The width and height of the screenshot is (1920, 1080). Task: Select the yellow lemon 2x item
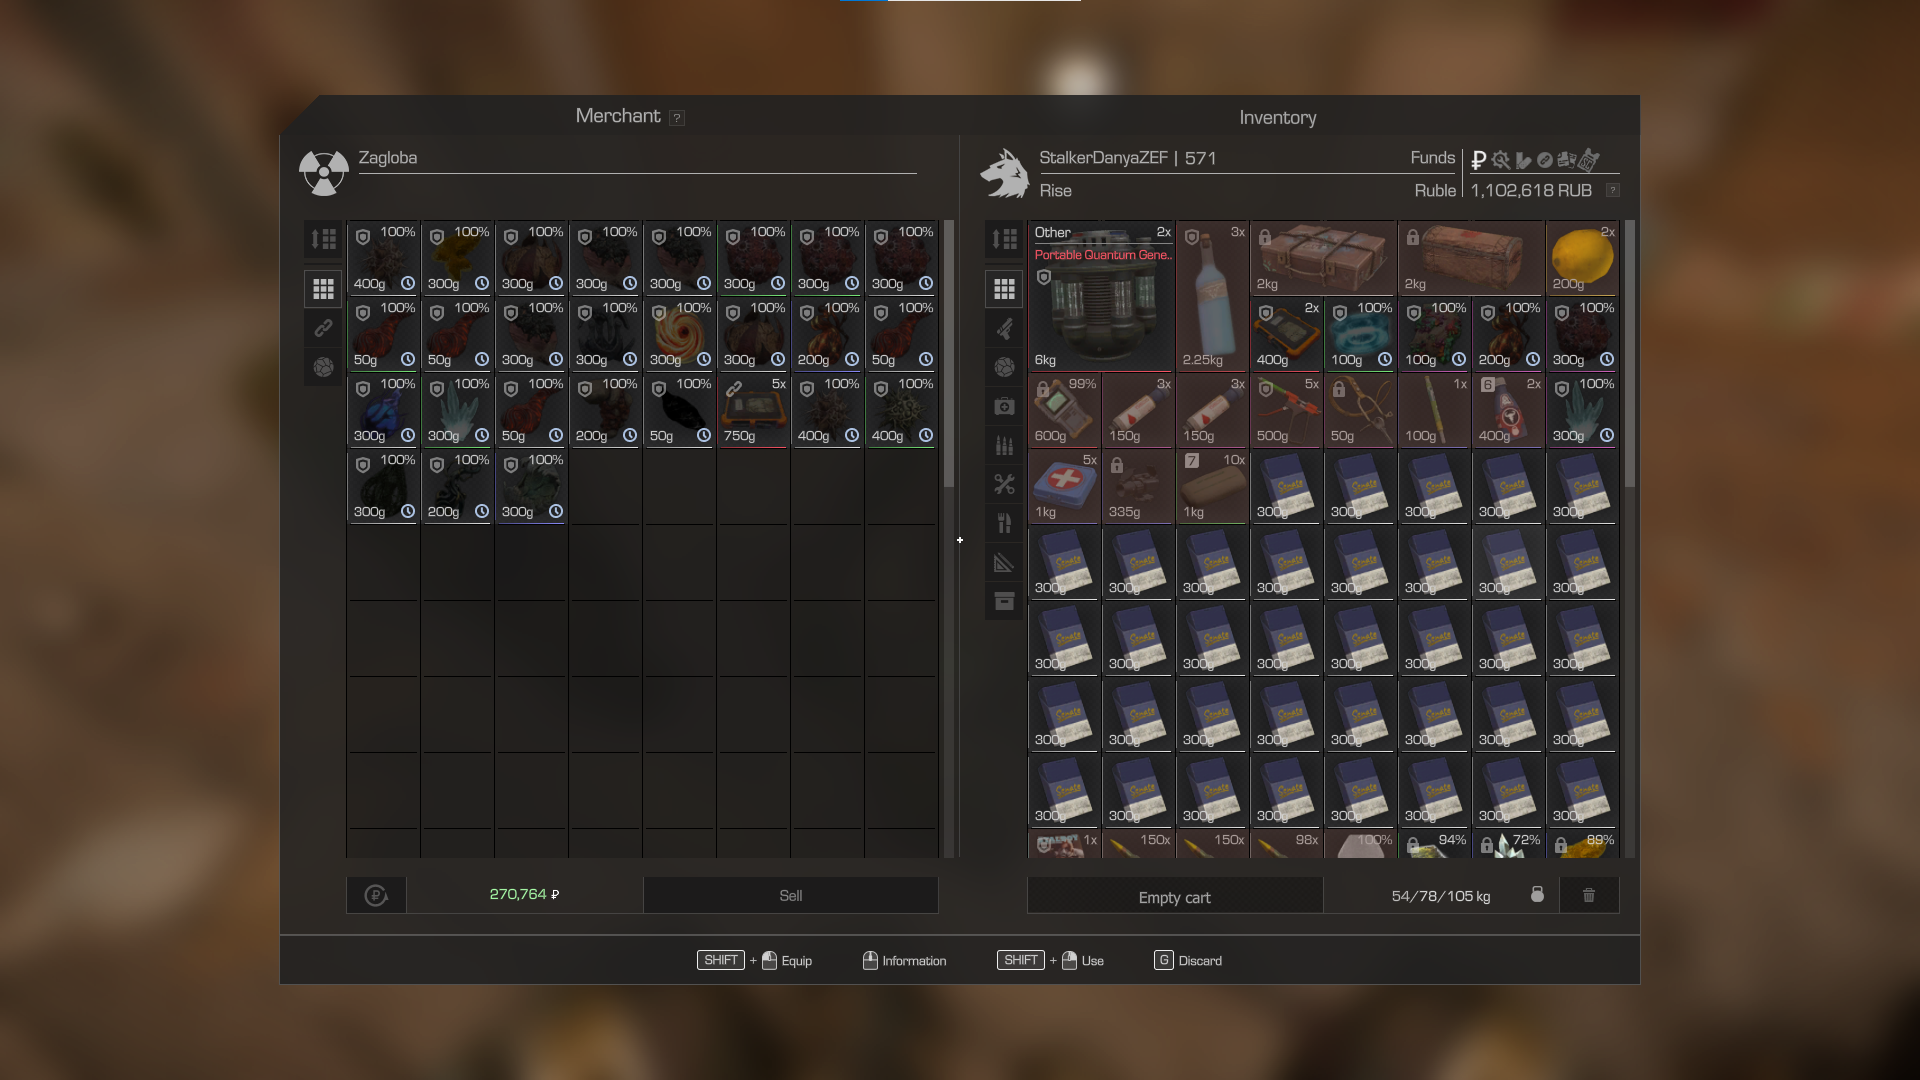(1582, 258)
